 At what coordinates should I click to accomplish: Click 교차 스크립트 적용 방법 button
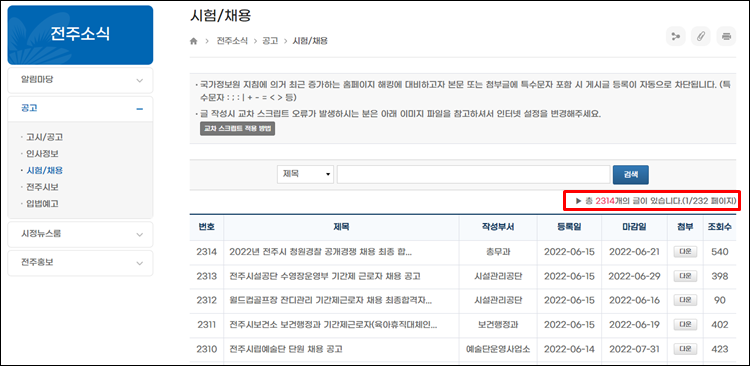pyautogui.click(x=237, y=129)
